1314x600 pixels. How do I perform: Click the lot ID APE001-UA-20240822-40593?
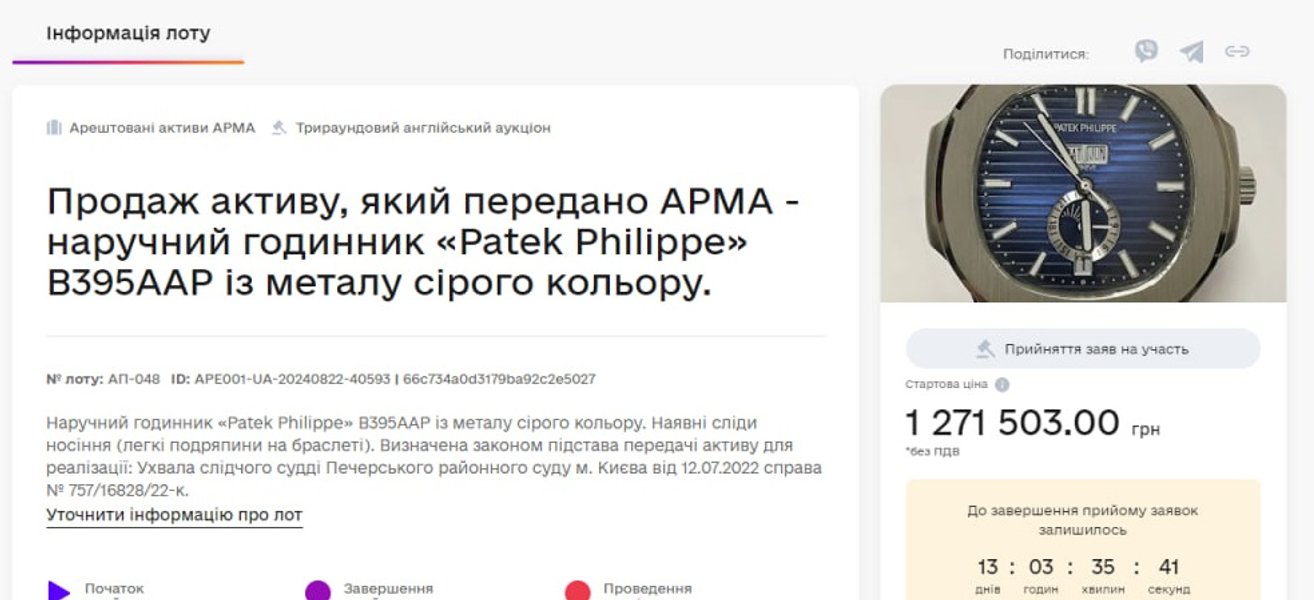point(292,379)
